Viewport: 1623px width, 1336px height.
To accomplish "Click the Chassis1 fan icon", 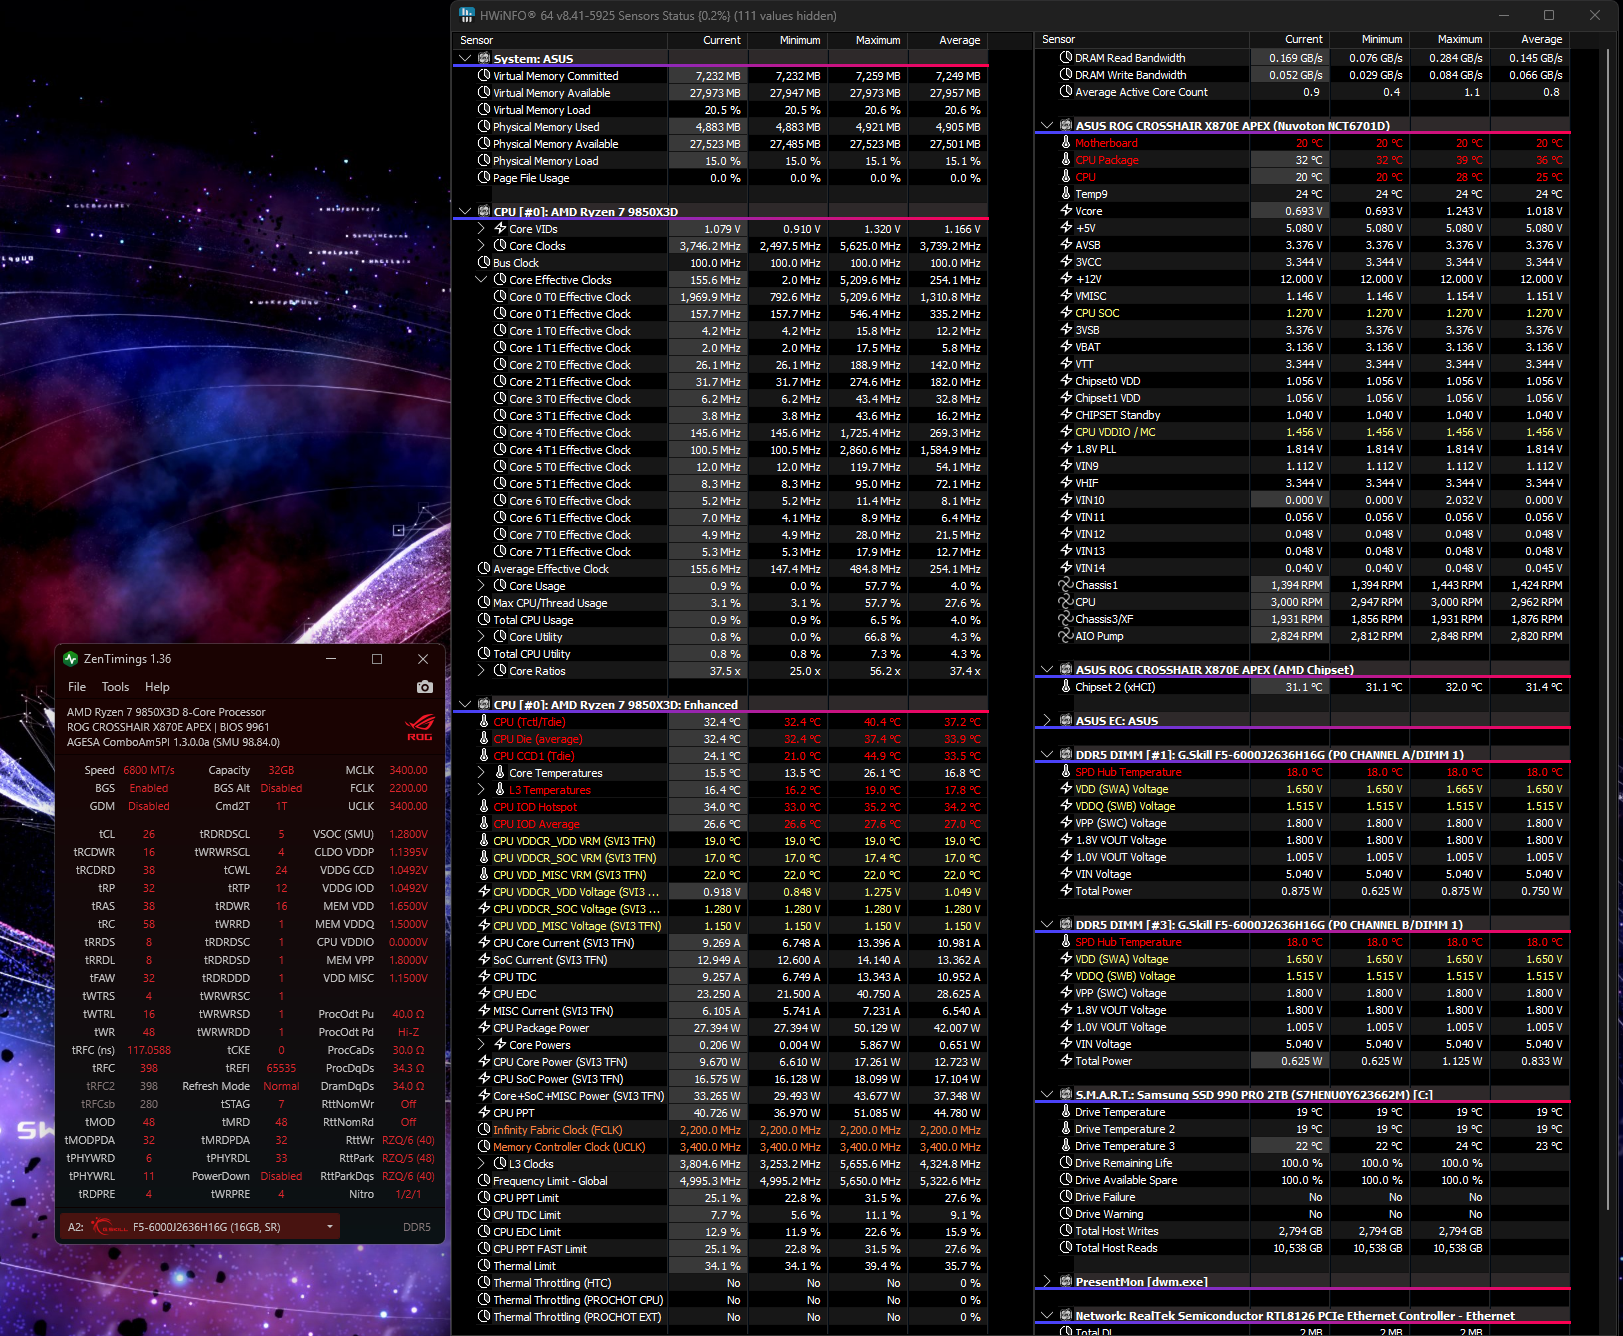I will pos(1066,585).
